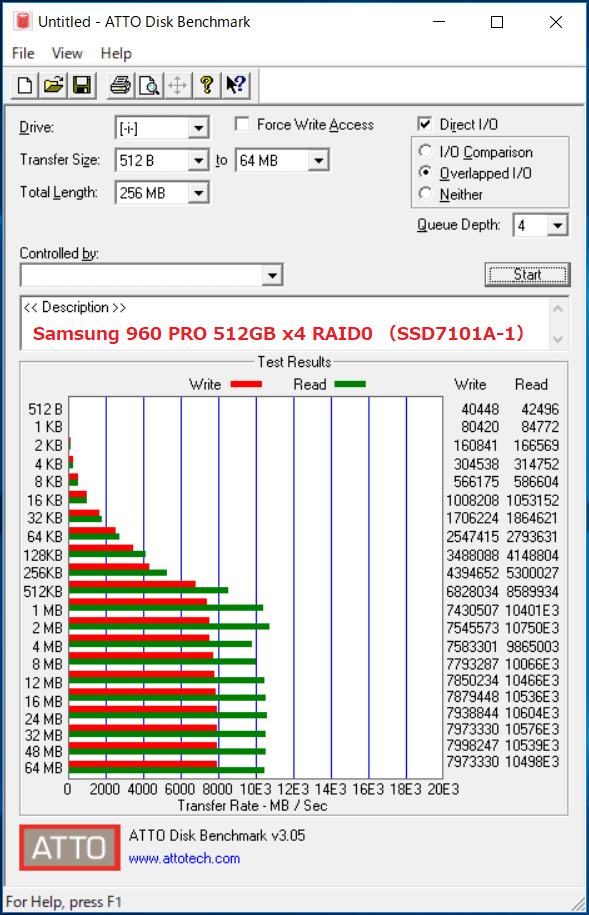Click the read value 42496

540,410
